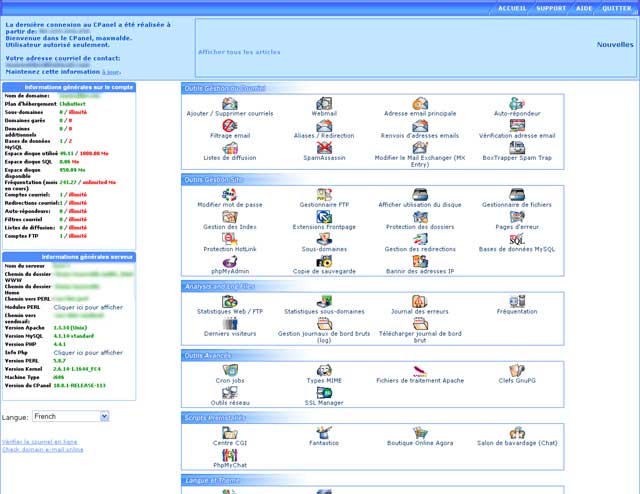The width and height of the screenshot is (640, 494).
Task: Click the 'Scripts Préinstallés' section header
Action: (215, 418)
